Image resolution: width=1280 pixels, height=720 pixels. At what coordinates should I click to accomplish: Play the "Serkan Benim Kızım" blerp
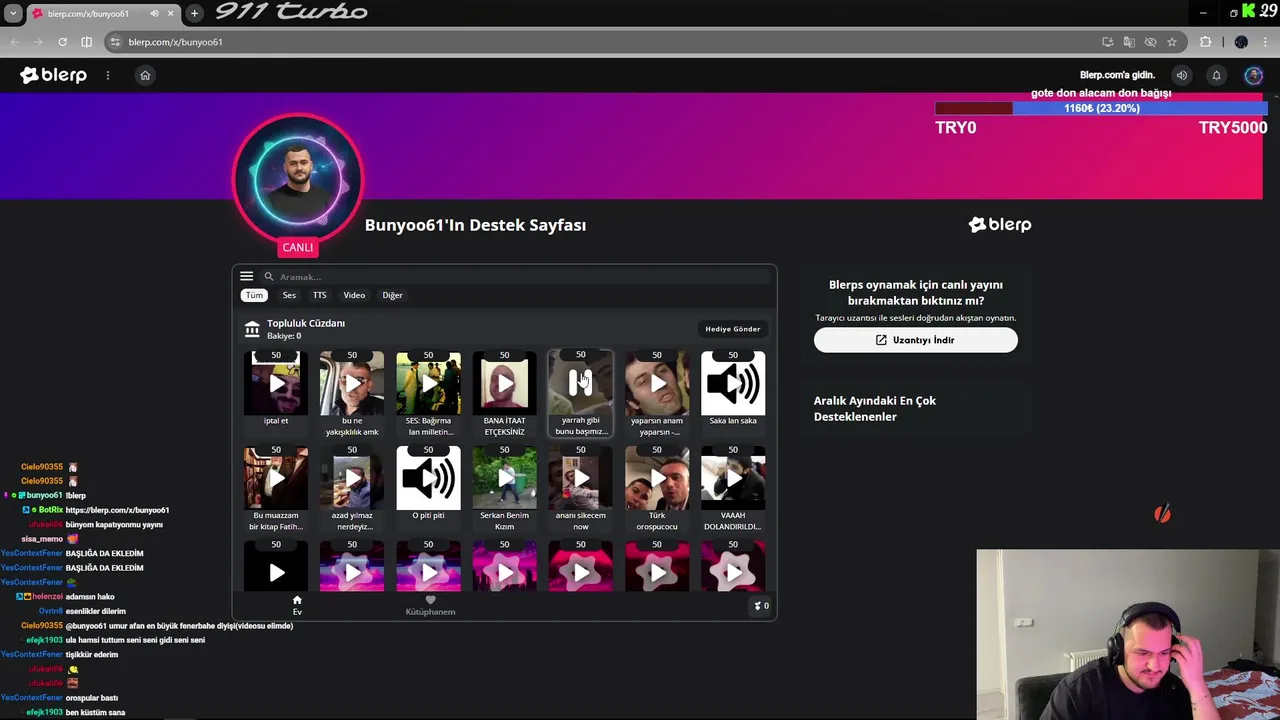tap(504, 477)
